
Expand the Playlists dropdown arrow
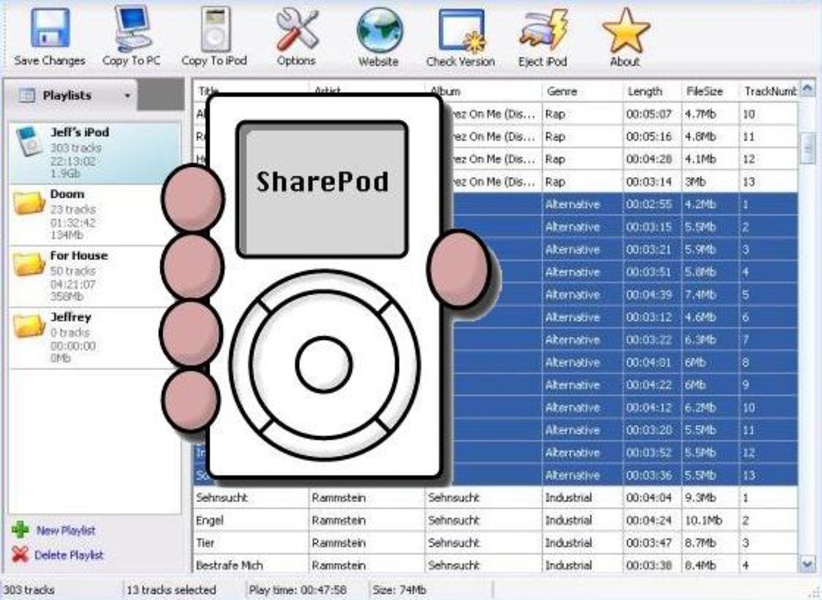(127, 96)
